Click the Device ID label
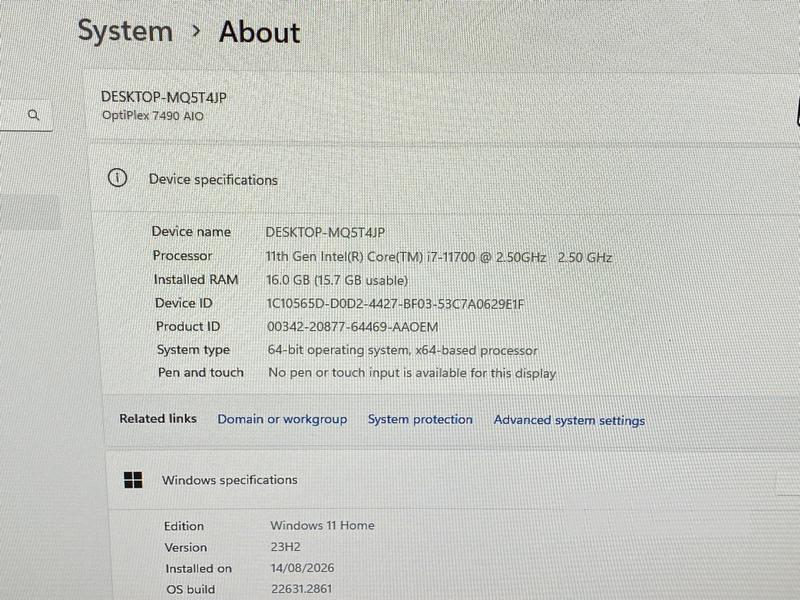The width and height of the screenshot is (800, 600). 184,303
